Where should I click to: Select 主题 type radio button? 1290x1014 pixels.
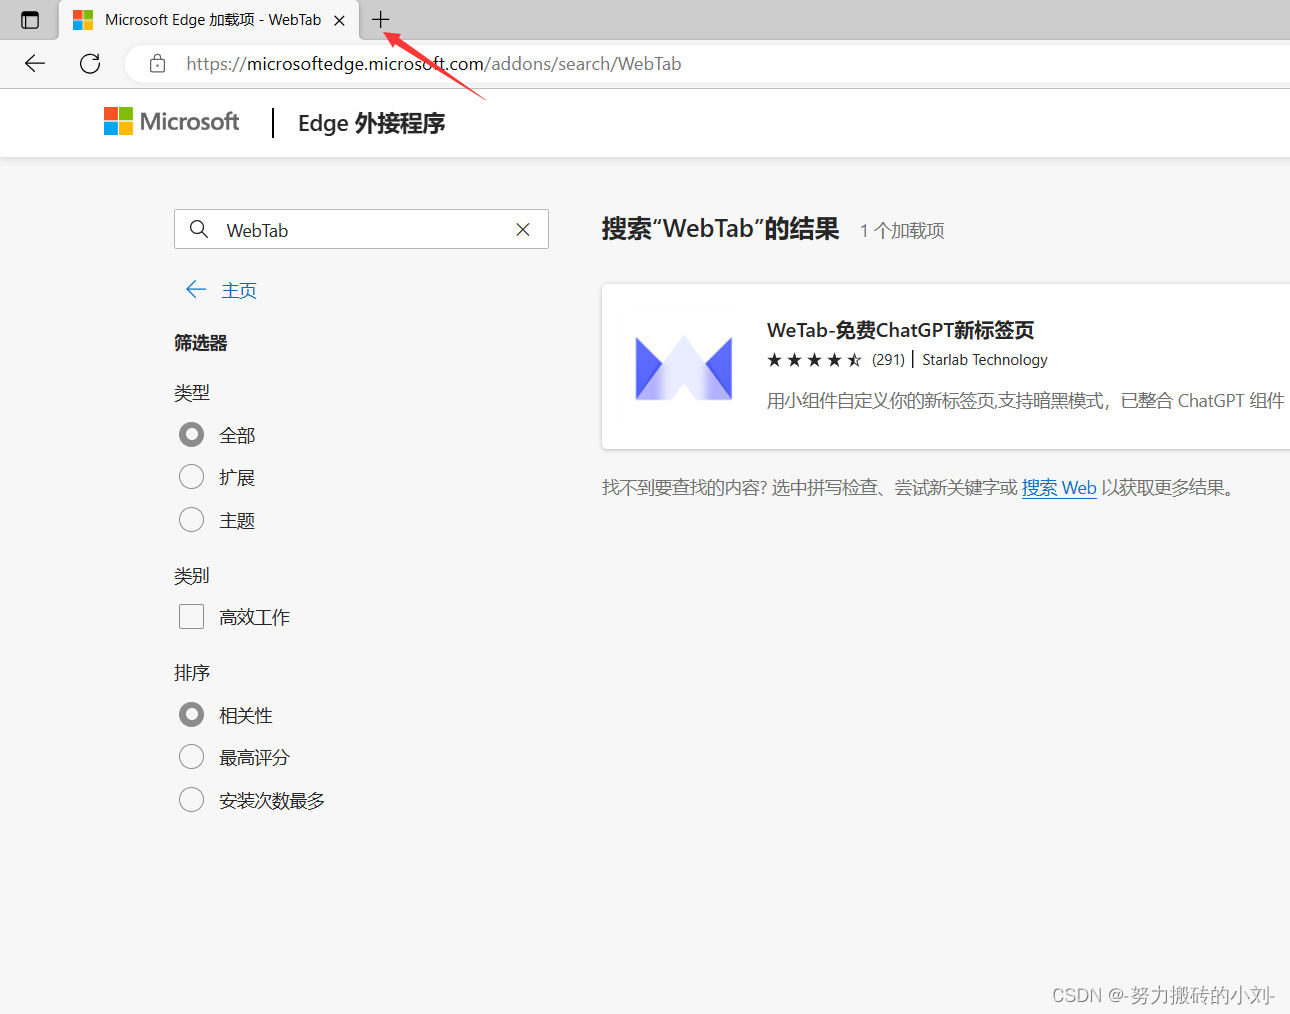pos(191,519)
